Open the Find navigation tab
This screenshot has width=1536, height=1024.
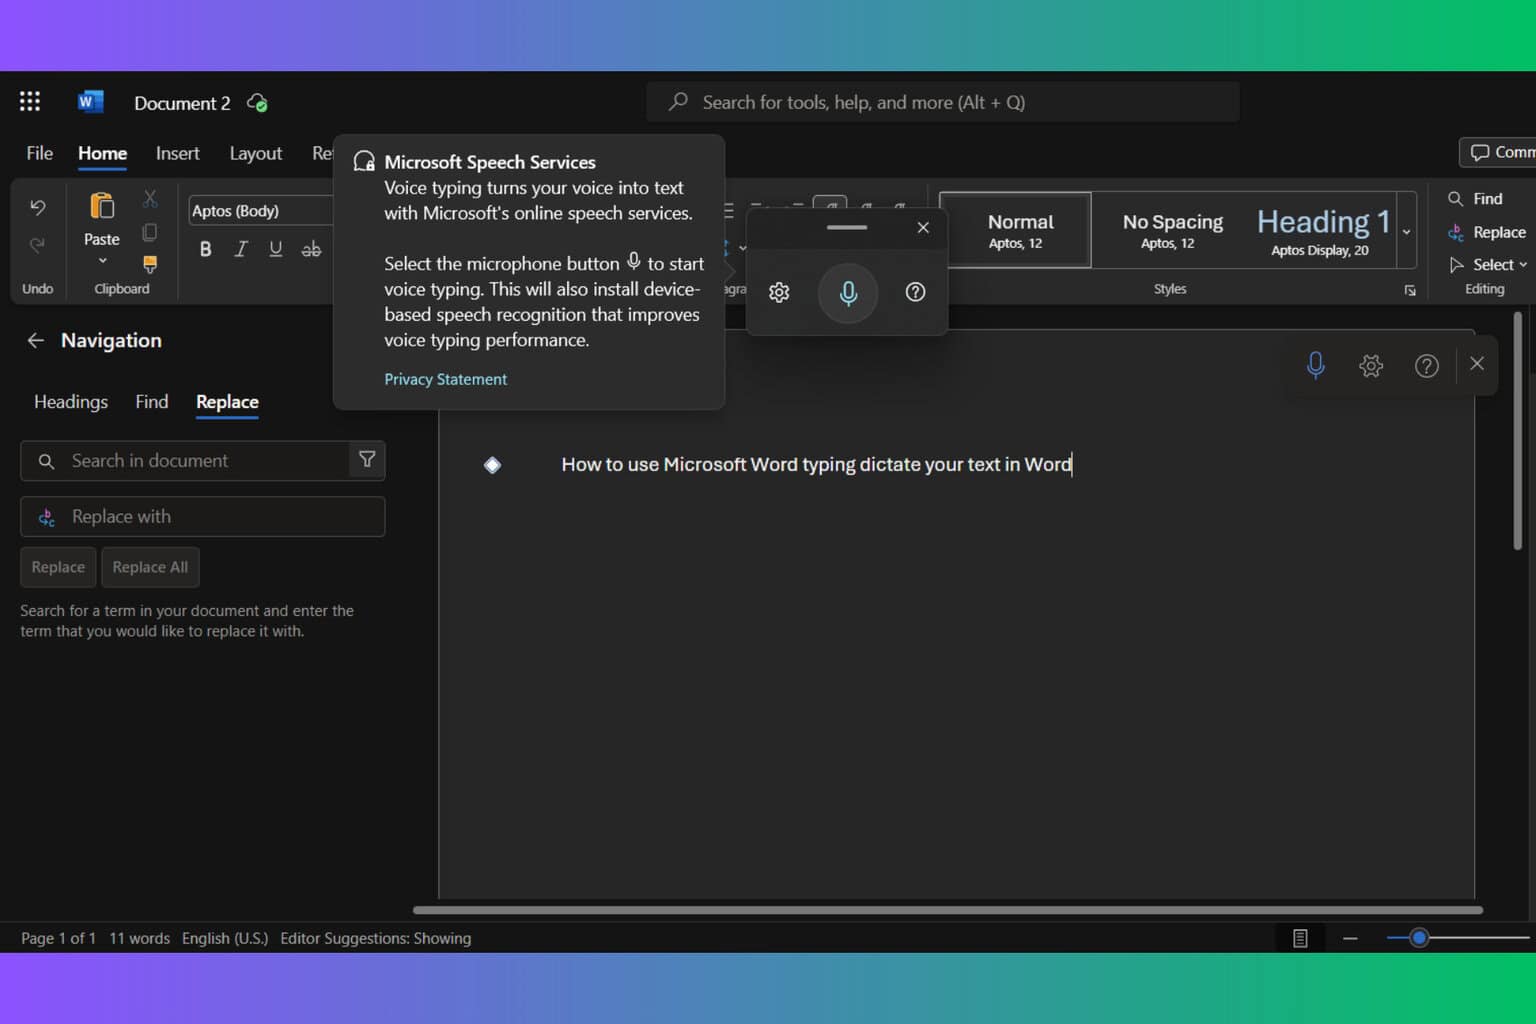click(x=151, y=401)
